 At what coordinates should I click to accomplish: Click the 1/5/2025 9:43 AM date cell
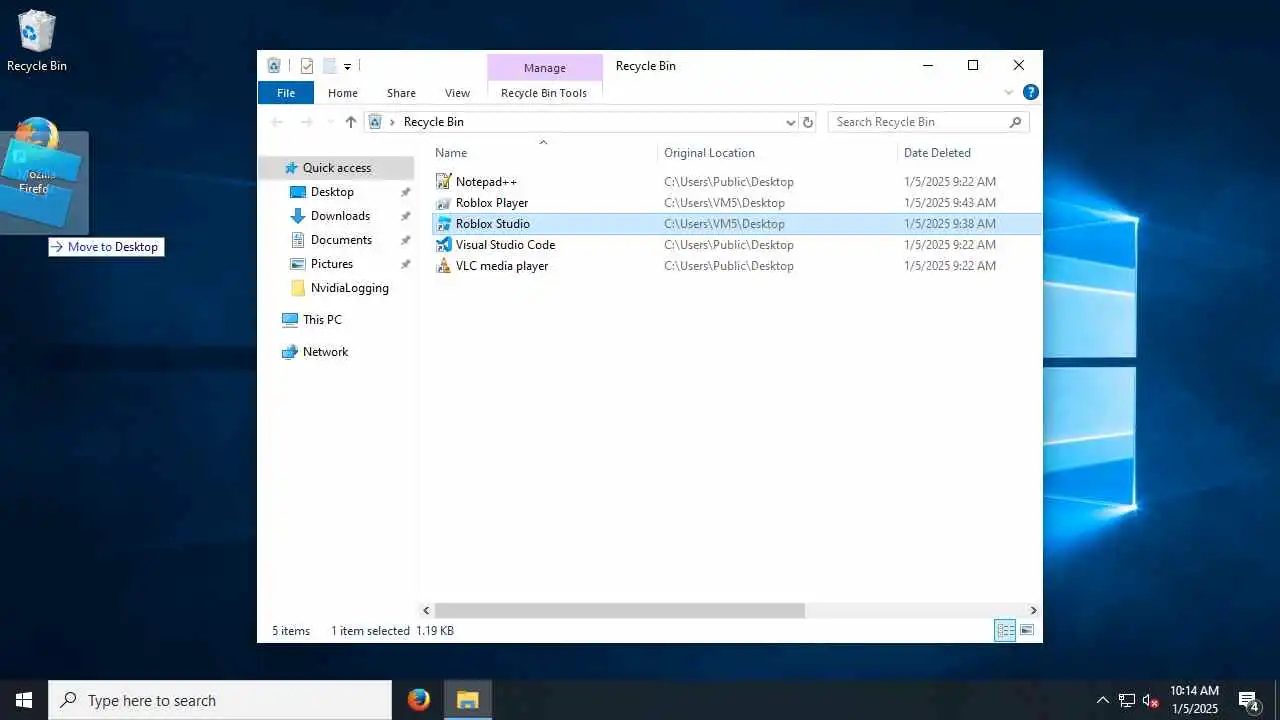click(x=950, y=203)
